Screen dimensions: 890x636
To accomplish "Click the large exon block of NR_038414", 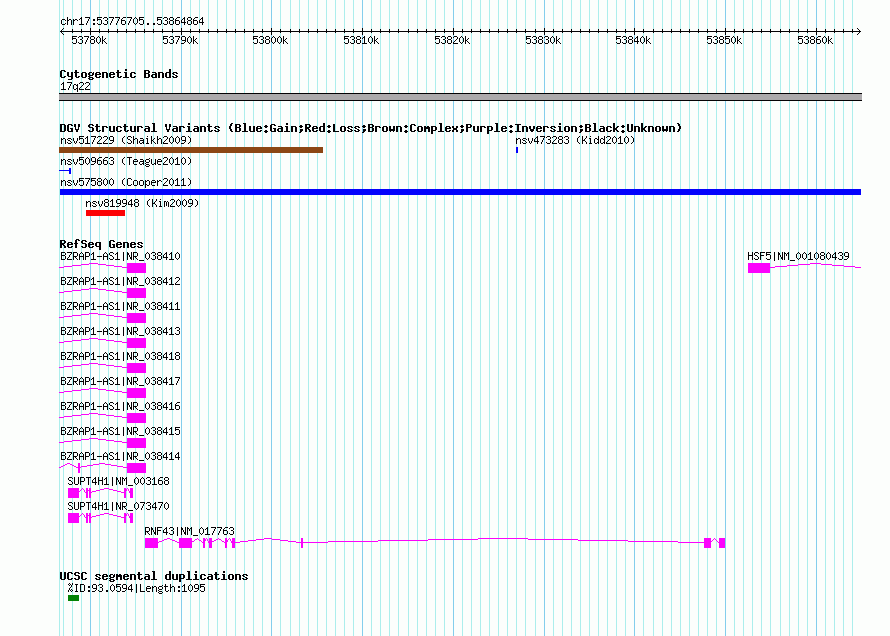I will (x=136, y=467).
